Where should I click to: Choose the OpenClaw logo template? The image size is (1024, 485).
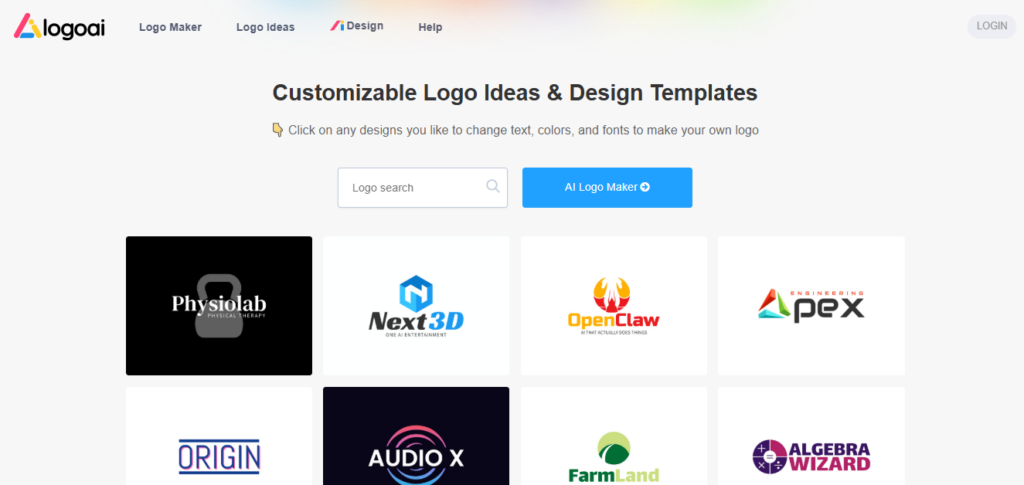(x=614, y=305)
